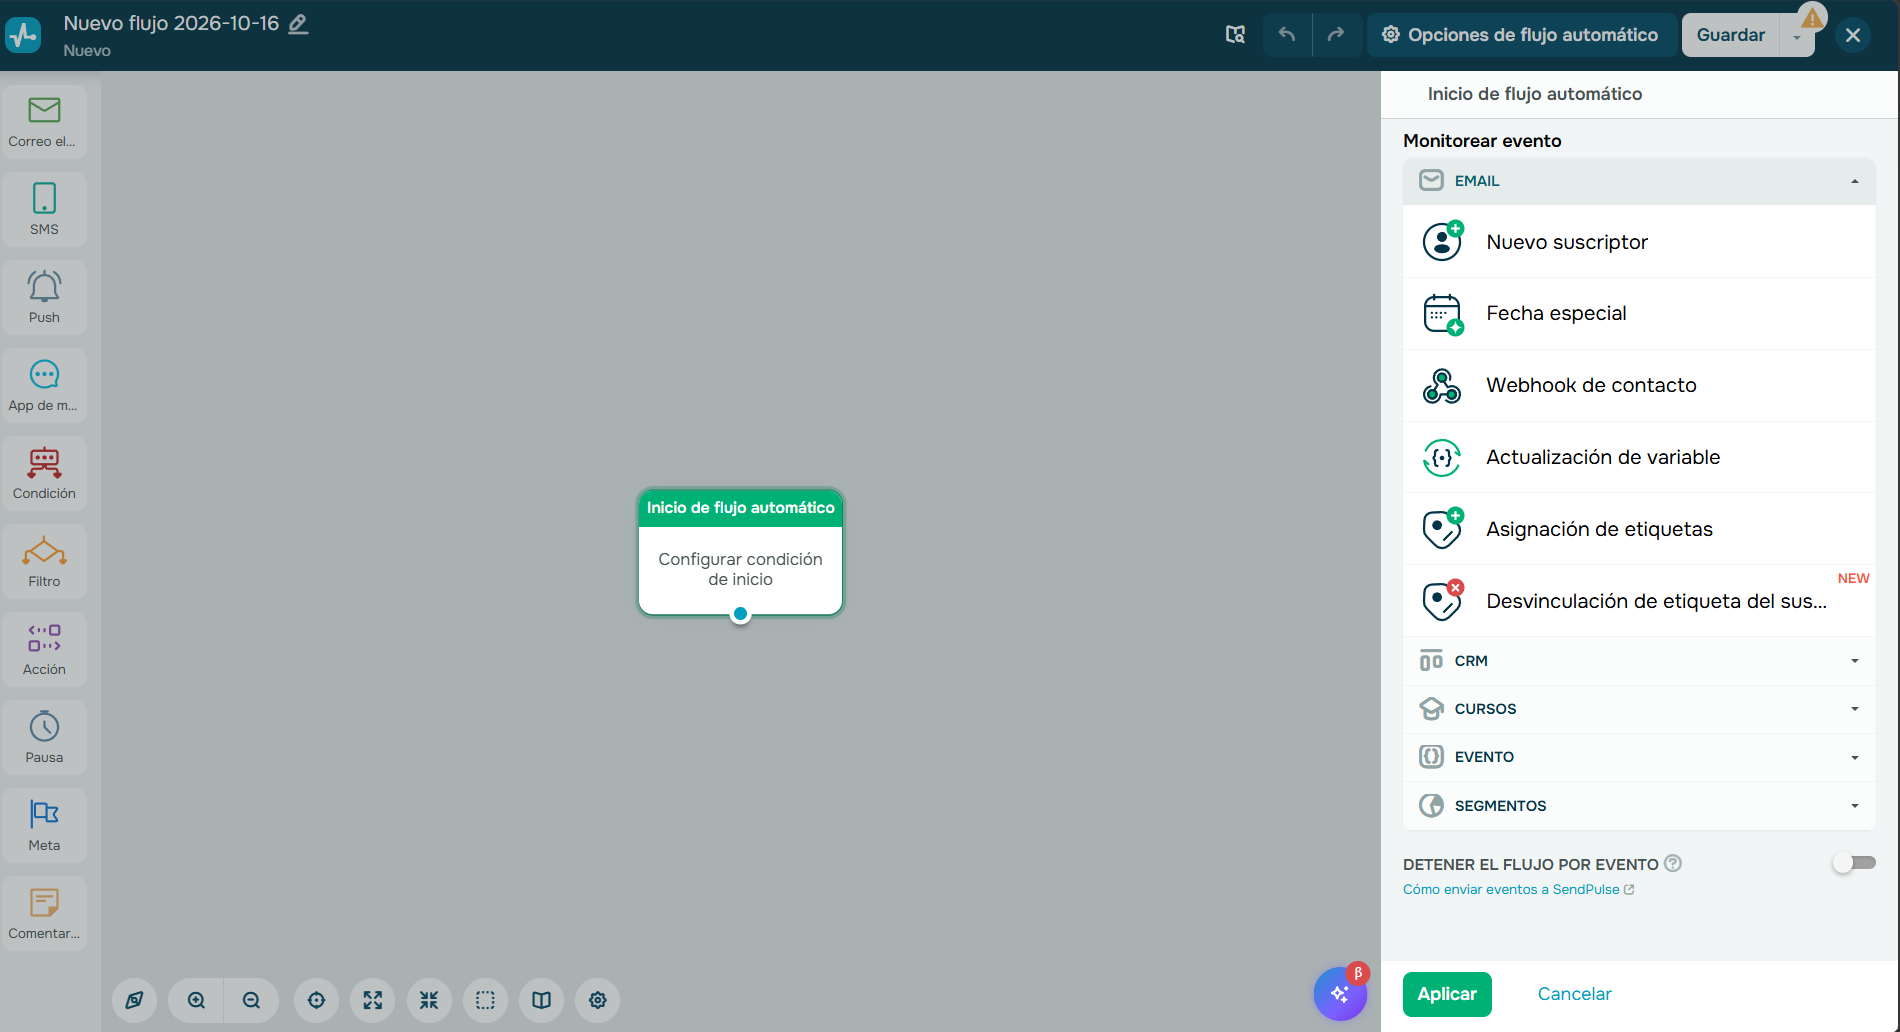The width and height of the screenshot is (1900, 1032).
Task: Select Nuevo suscriptor event
Action: (x=1639, y=242)
